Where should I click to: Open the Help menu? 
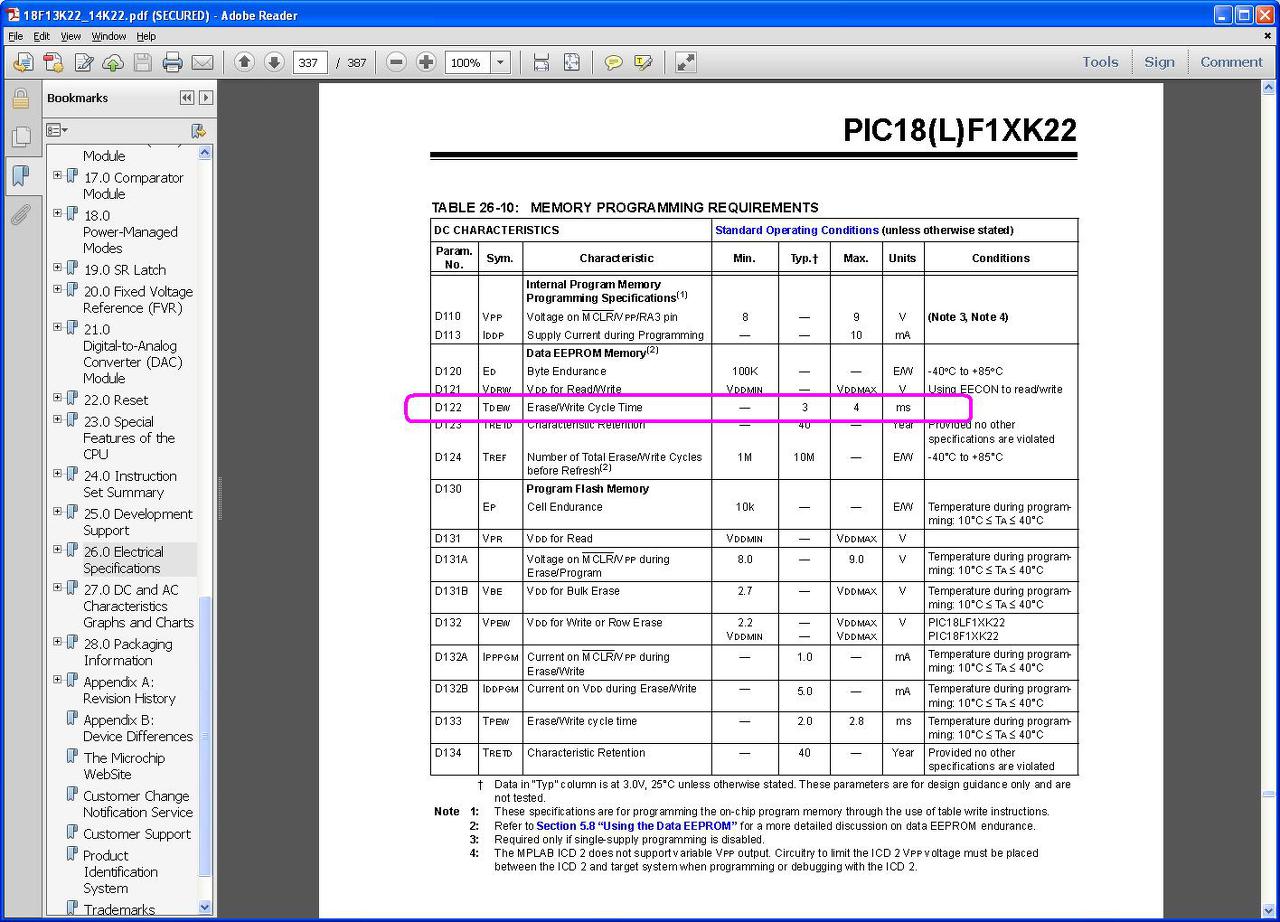click(146, 36)
